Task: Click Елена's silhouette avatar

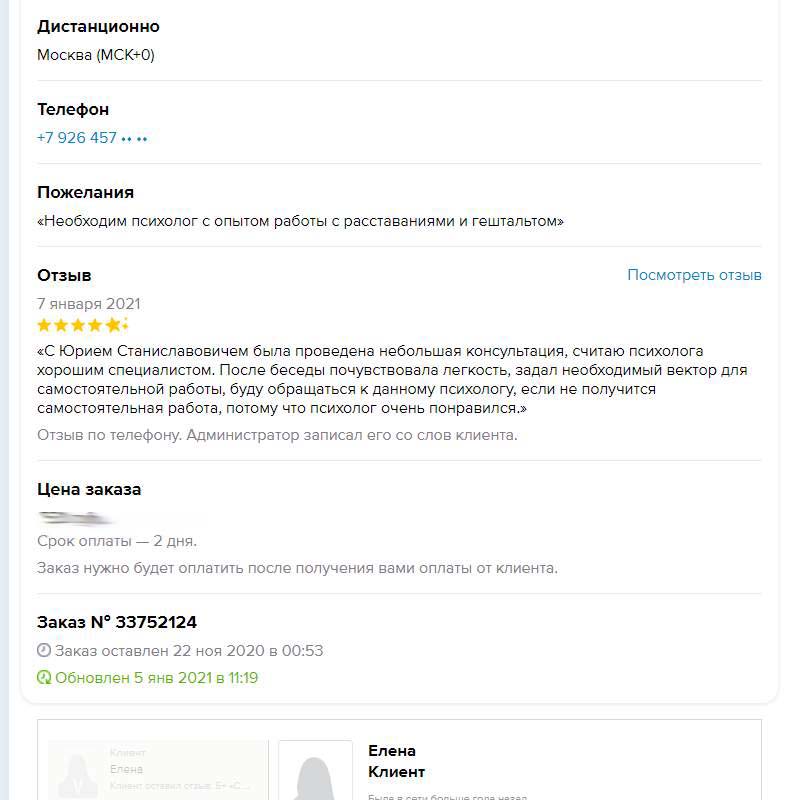Action: [315, 772]
